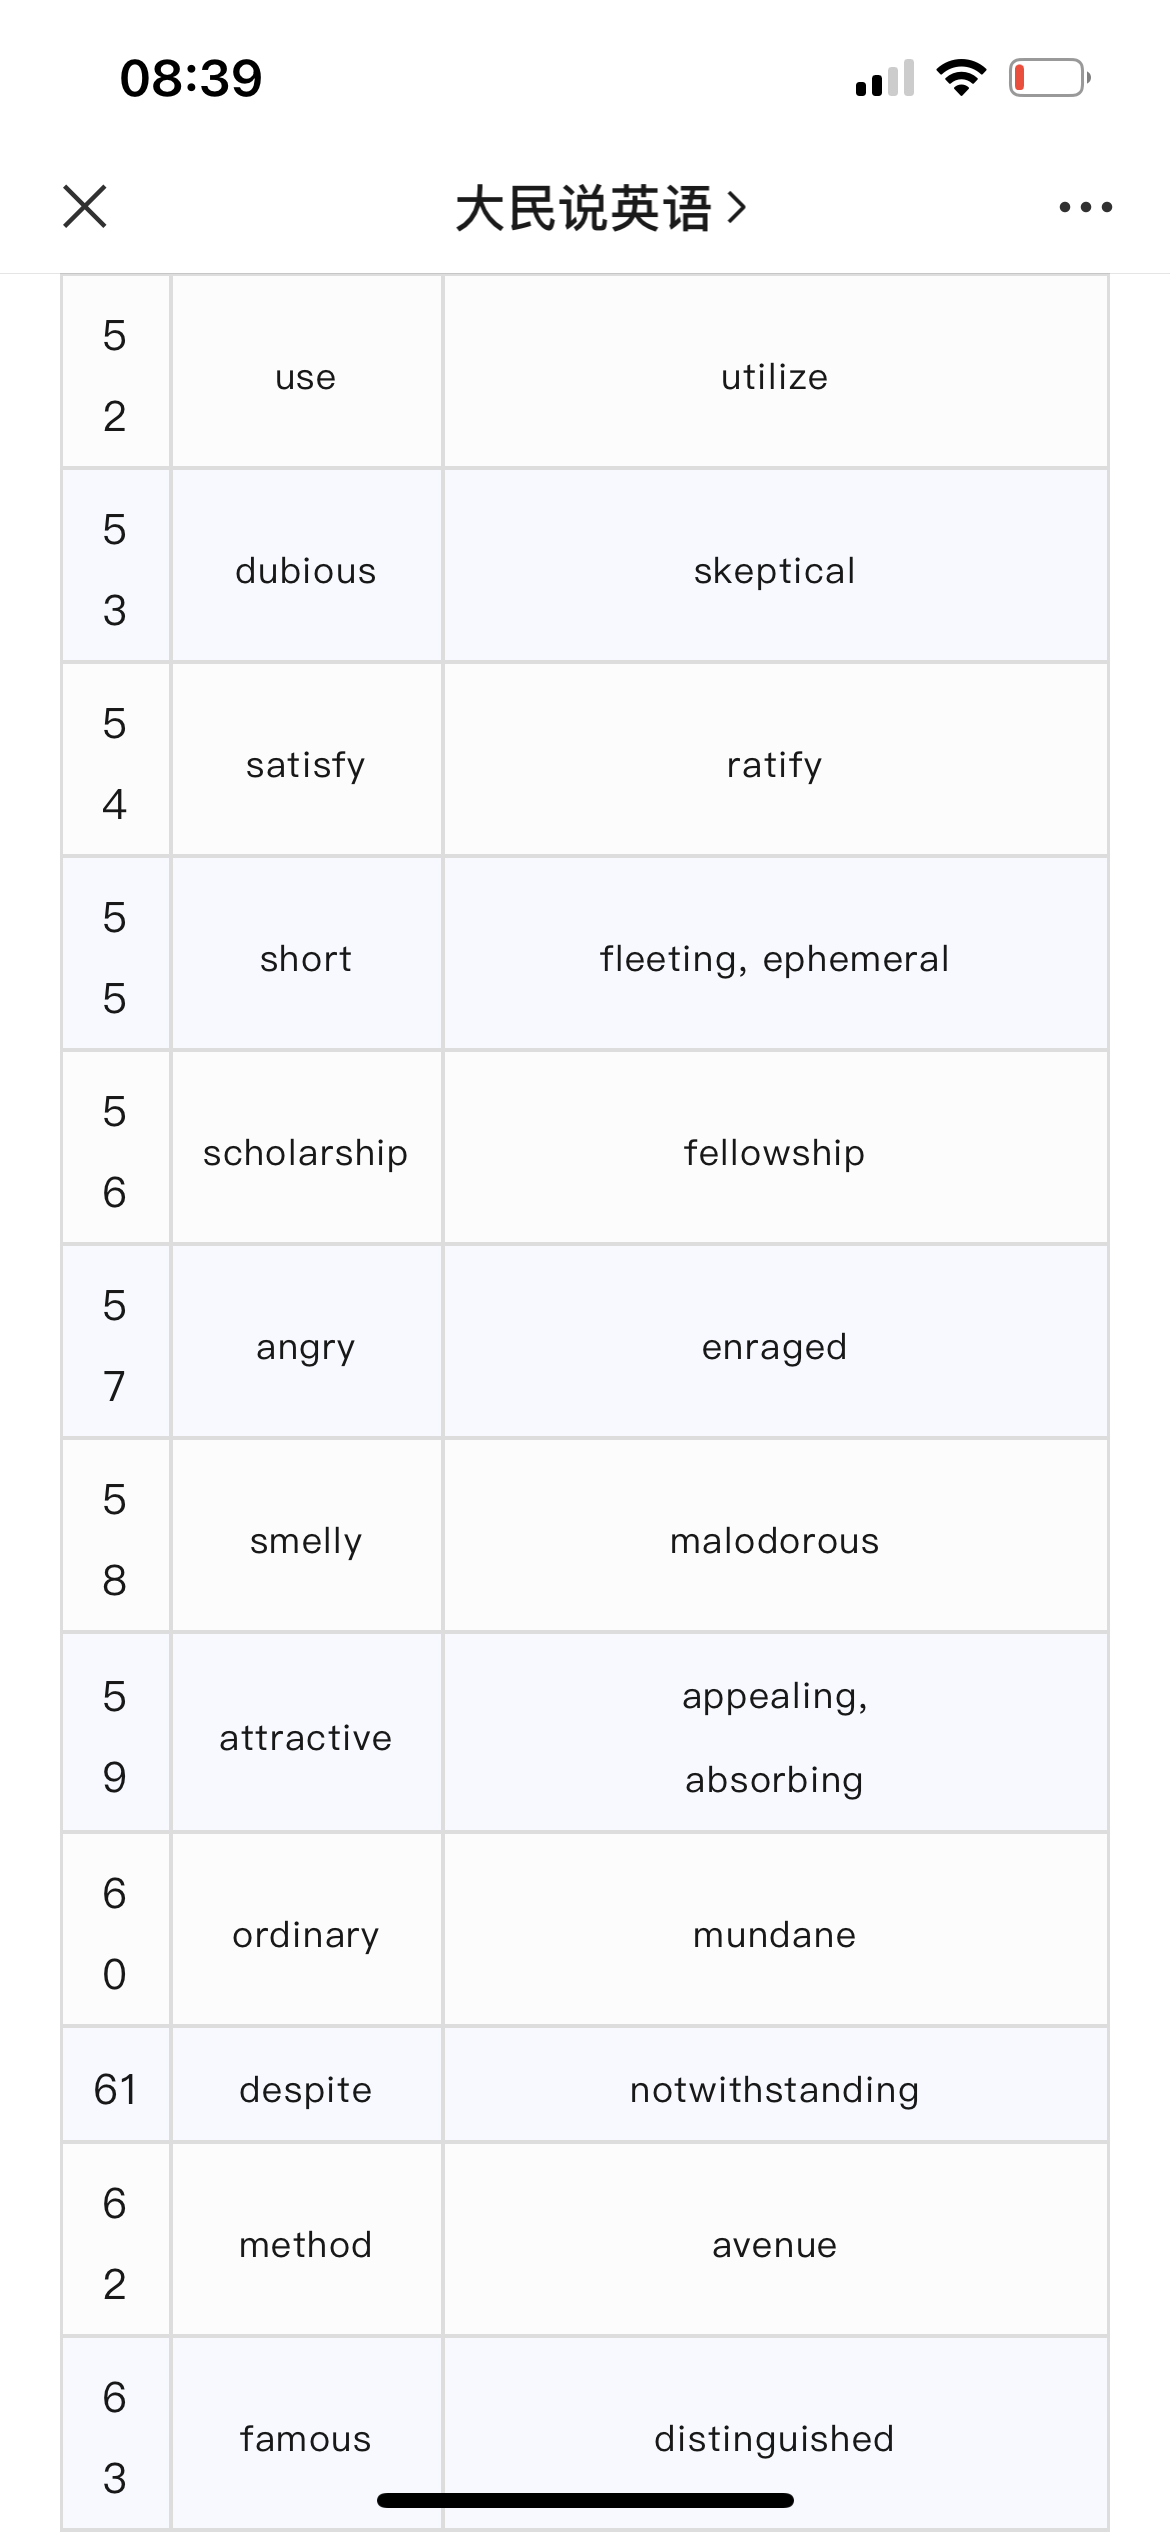
Task: Close the article with the X icon
Action: click(x=85, y=207)
